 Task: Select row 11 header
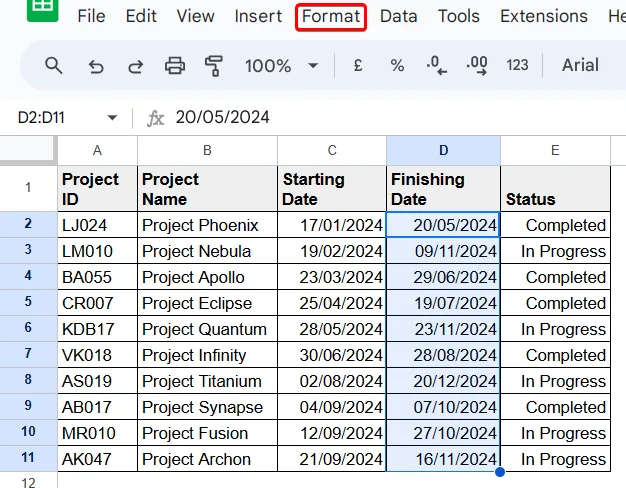[28, 458]
